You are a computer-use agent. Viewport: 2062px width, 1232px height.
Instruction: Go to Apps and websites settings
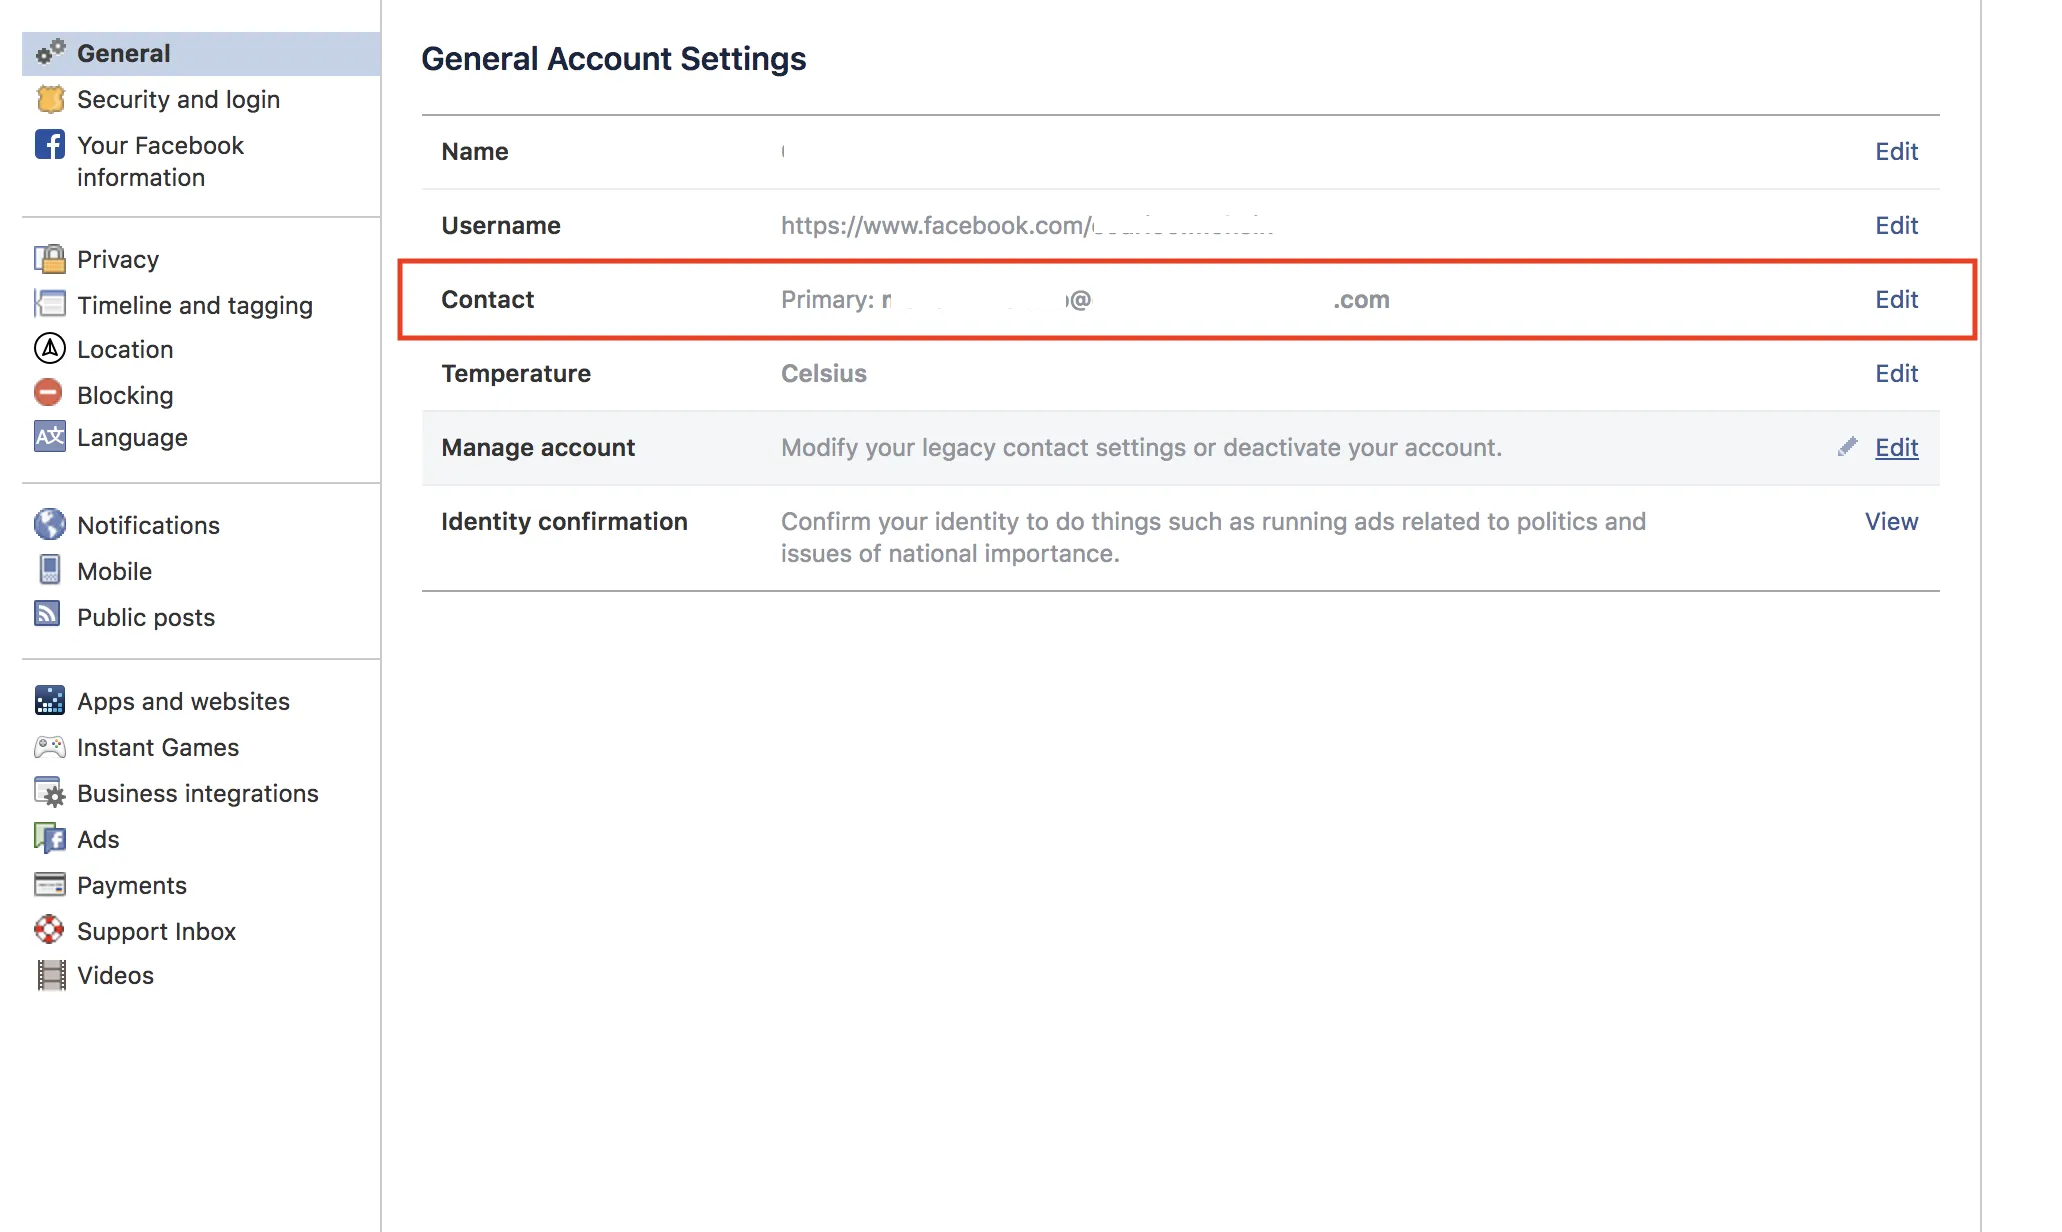click(x=183, y=701)
